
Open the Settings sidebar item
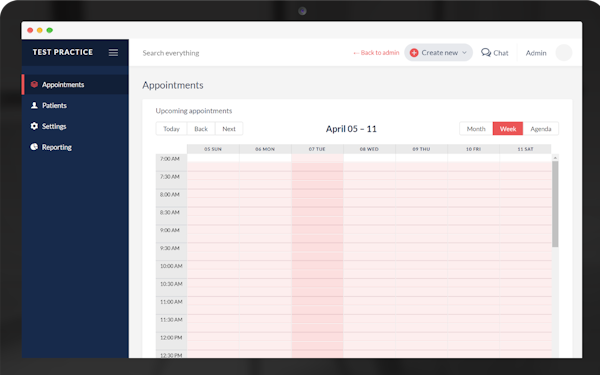tap(75, 126)
